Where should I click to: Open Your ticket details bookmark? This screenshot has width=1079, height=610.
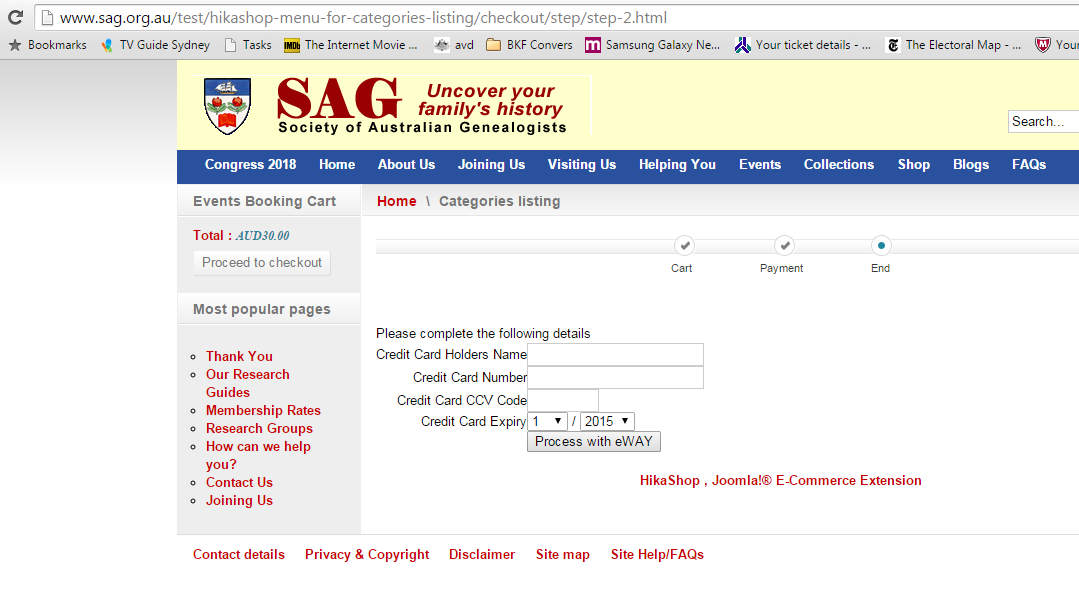(x=802, y=45)
